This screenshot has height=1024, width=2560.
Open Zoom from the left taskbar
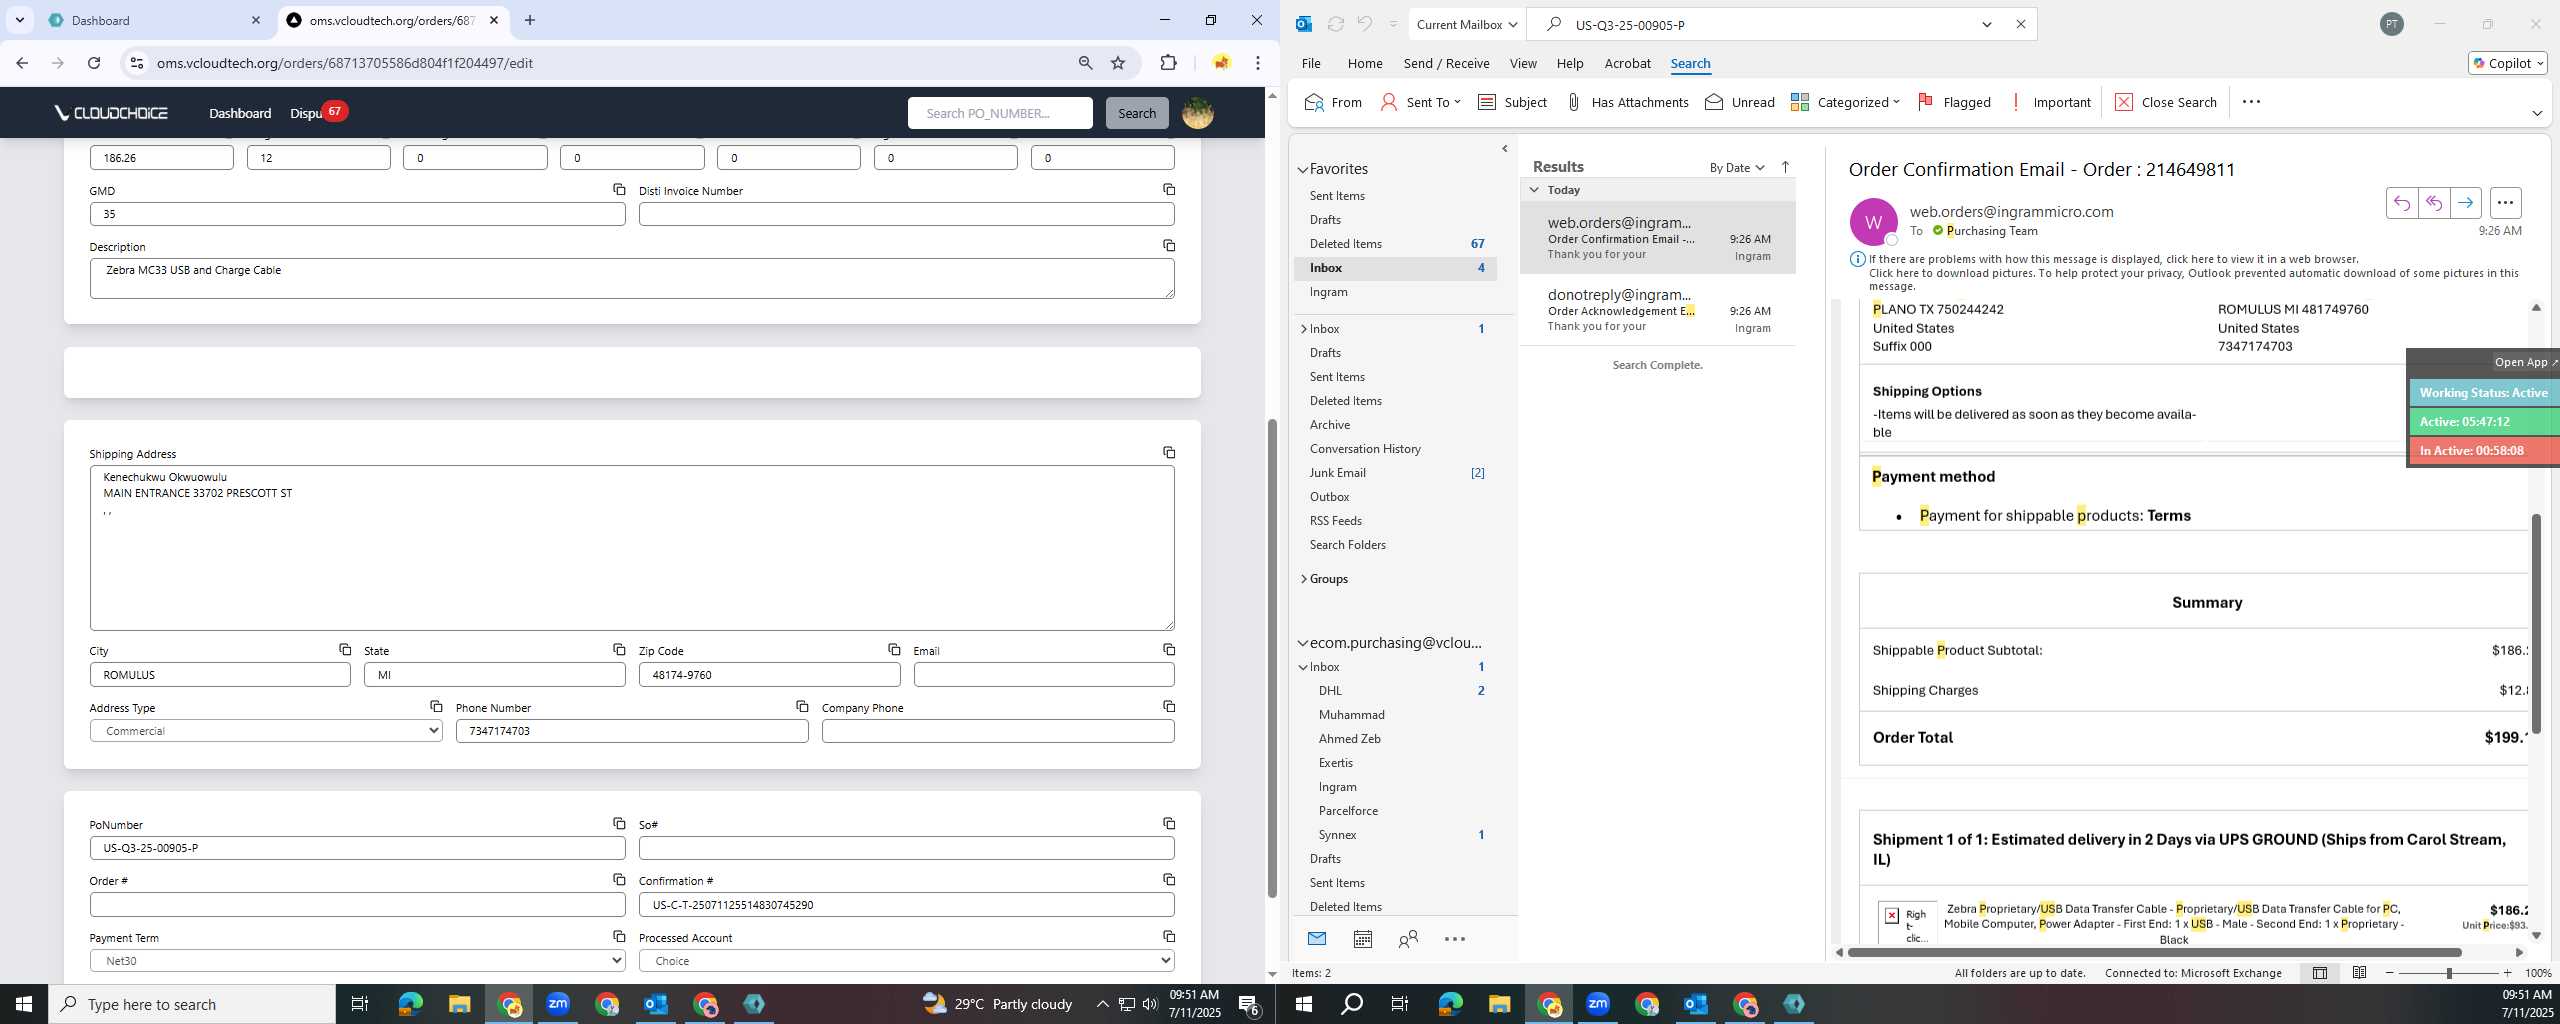tap(558, 1004)
